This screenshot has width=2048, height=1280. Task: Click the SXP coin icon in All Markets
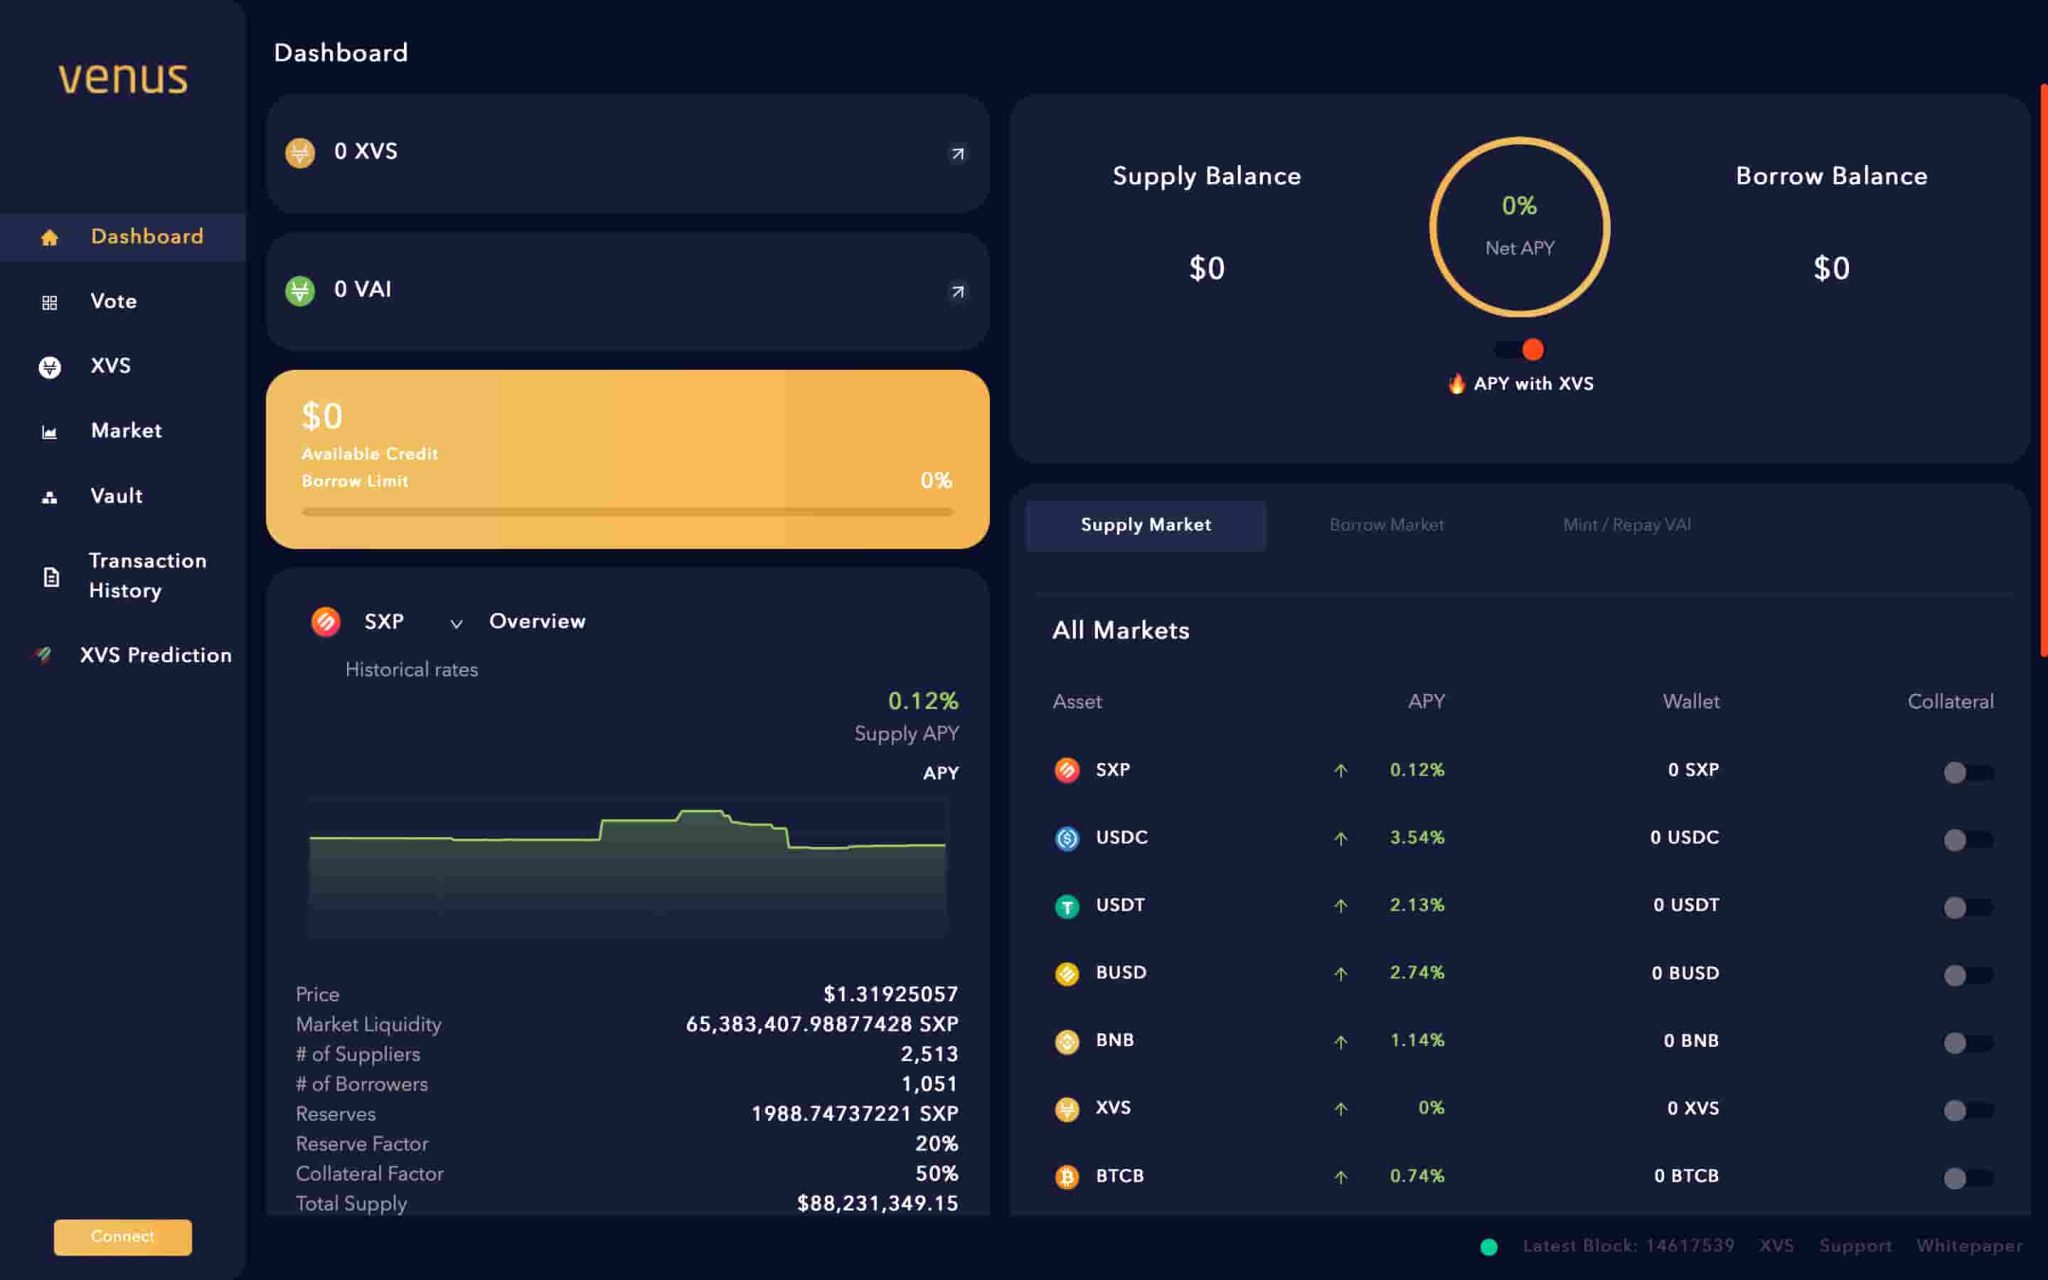click(x=1066, y=770)
